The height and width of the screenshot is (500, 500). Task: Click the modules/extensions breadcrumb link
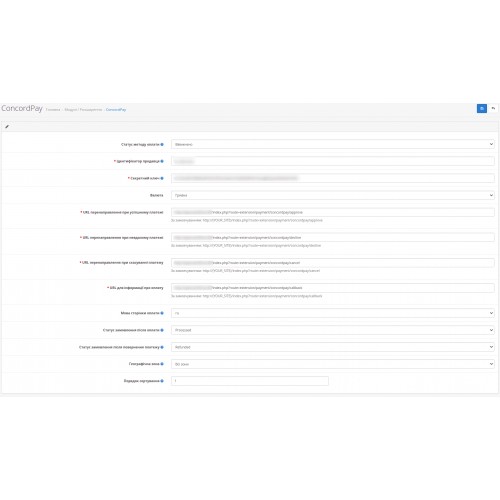click(x=83, y=109)
